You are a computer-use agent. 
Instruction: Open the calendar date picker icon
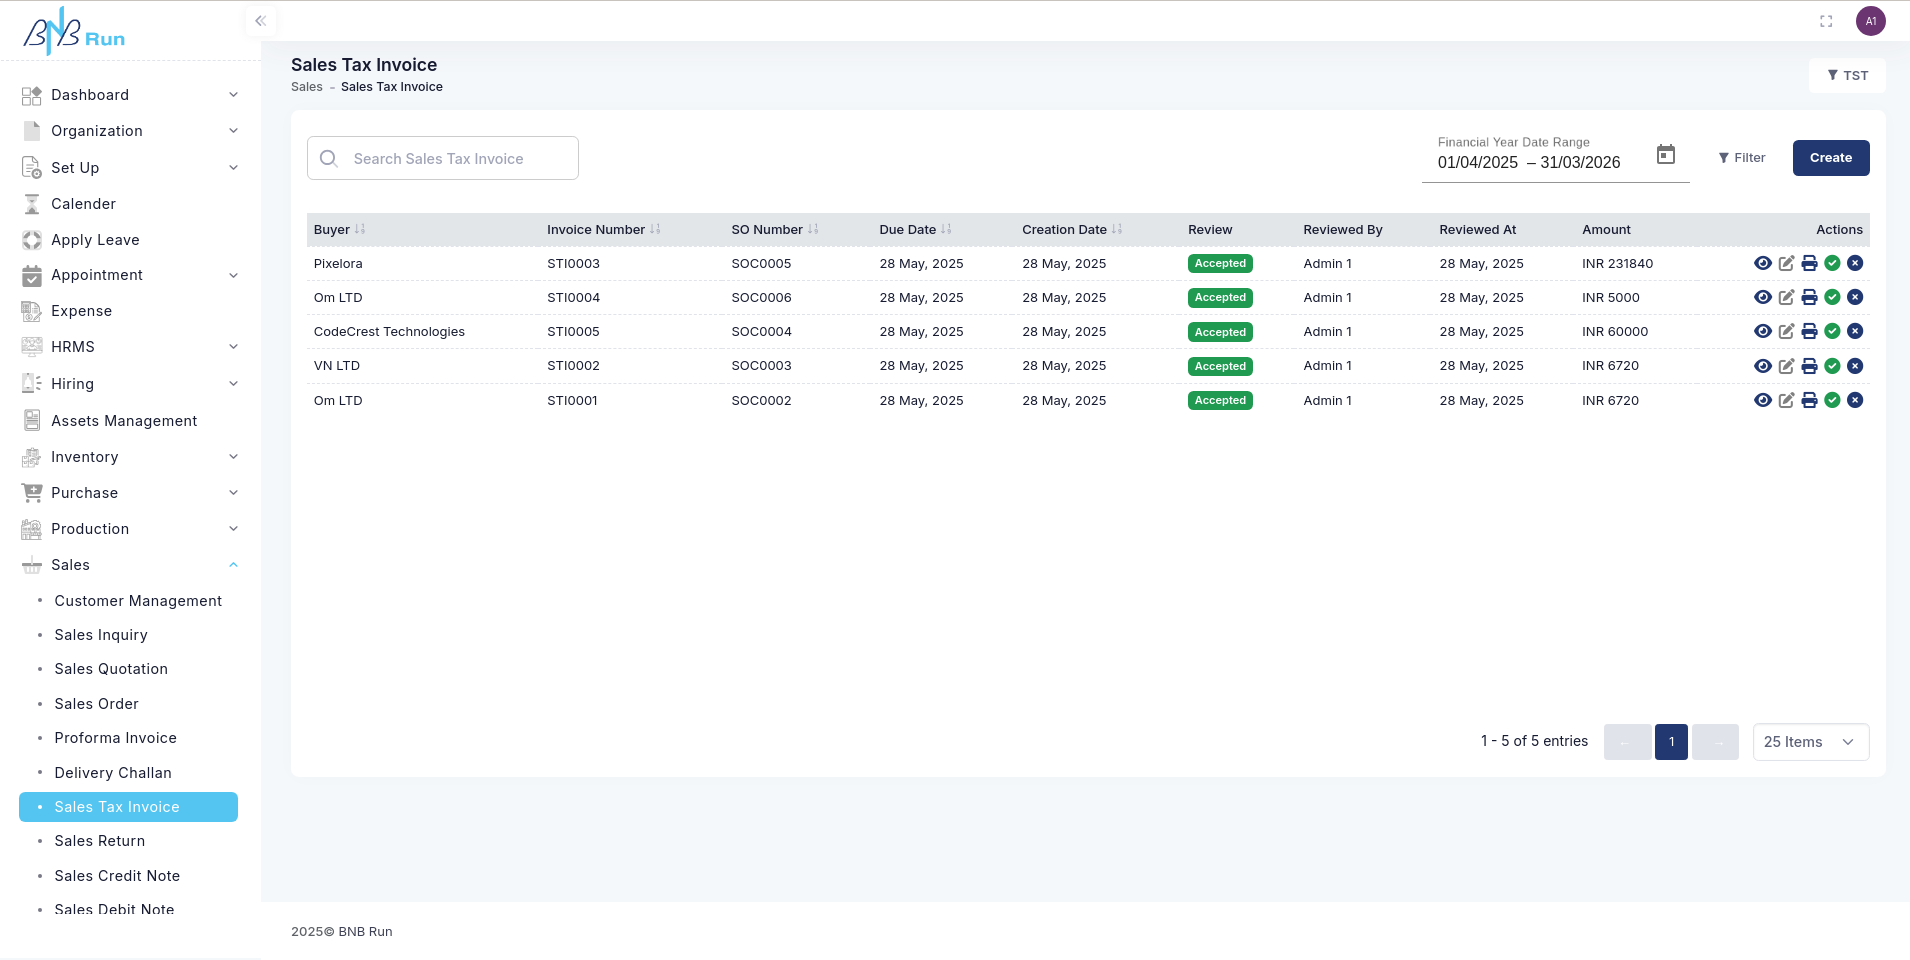click(x=1666, y=154)
